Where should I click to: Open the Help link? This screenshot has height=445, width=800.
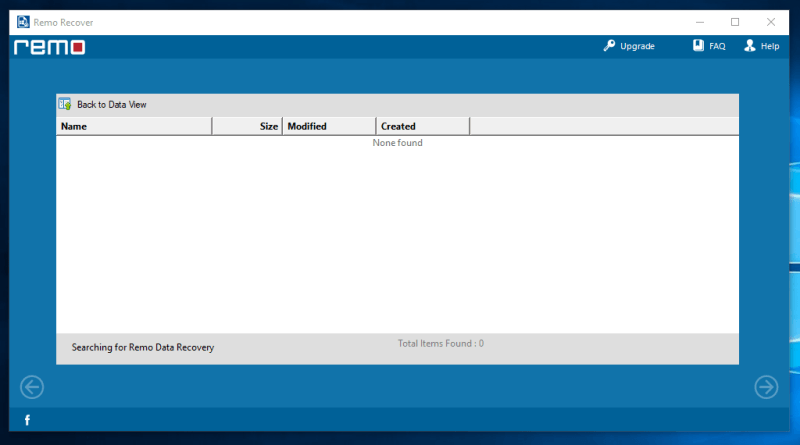770,46
